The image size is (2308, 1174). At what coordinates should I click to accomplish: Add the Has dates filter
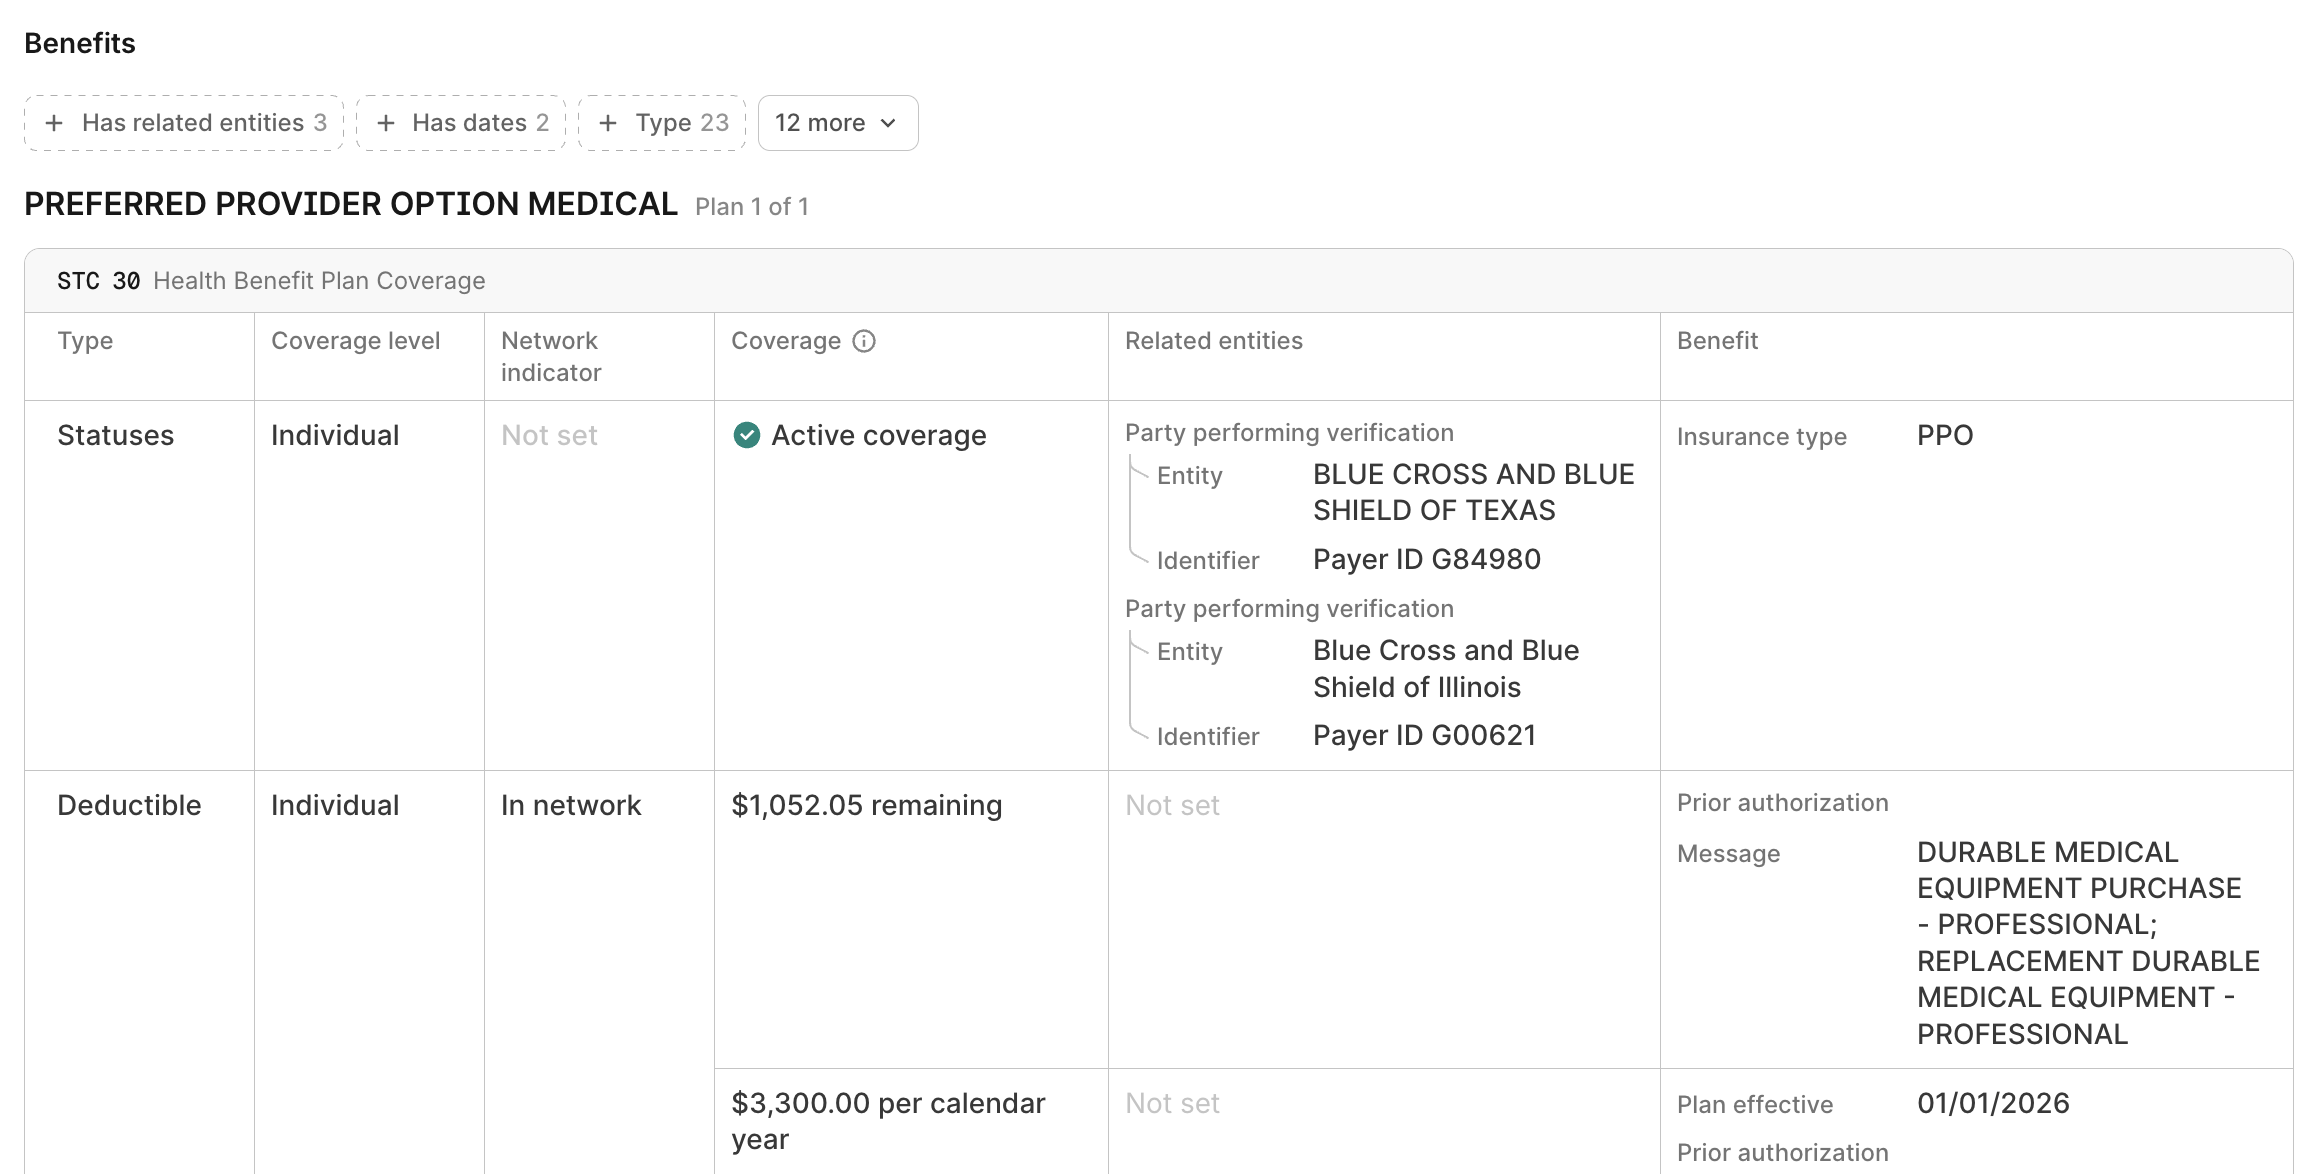(461, 123)
